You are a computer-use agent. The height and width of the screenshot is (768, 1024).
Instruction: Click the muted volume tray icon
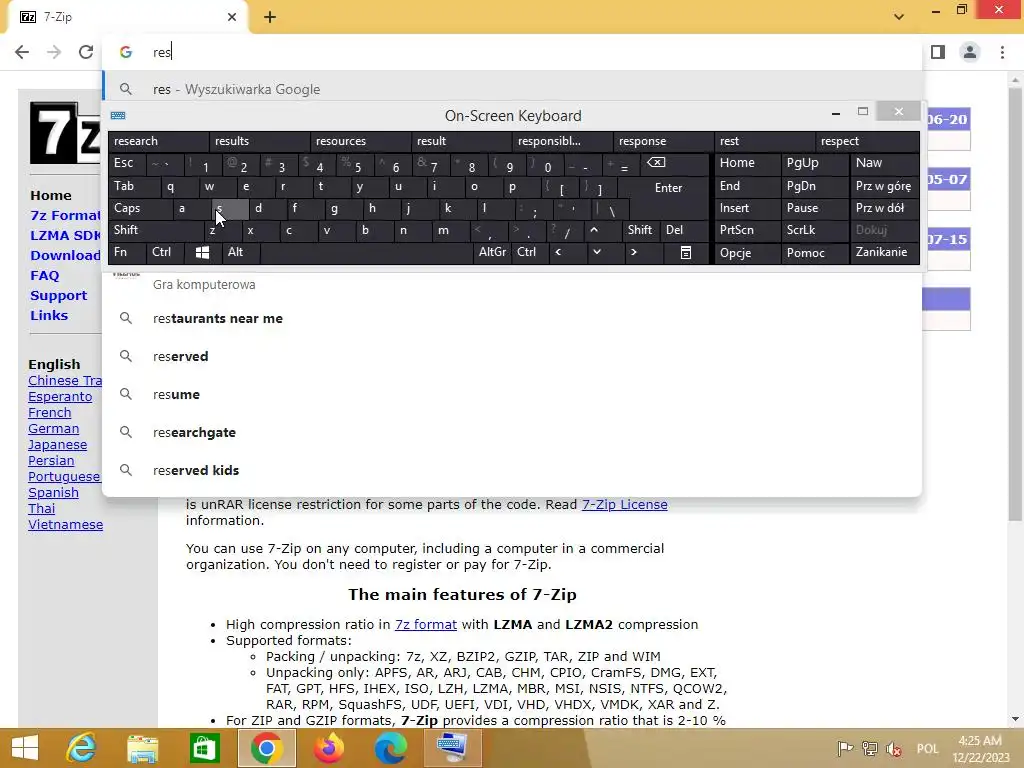tap(894, 749)
